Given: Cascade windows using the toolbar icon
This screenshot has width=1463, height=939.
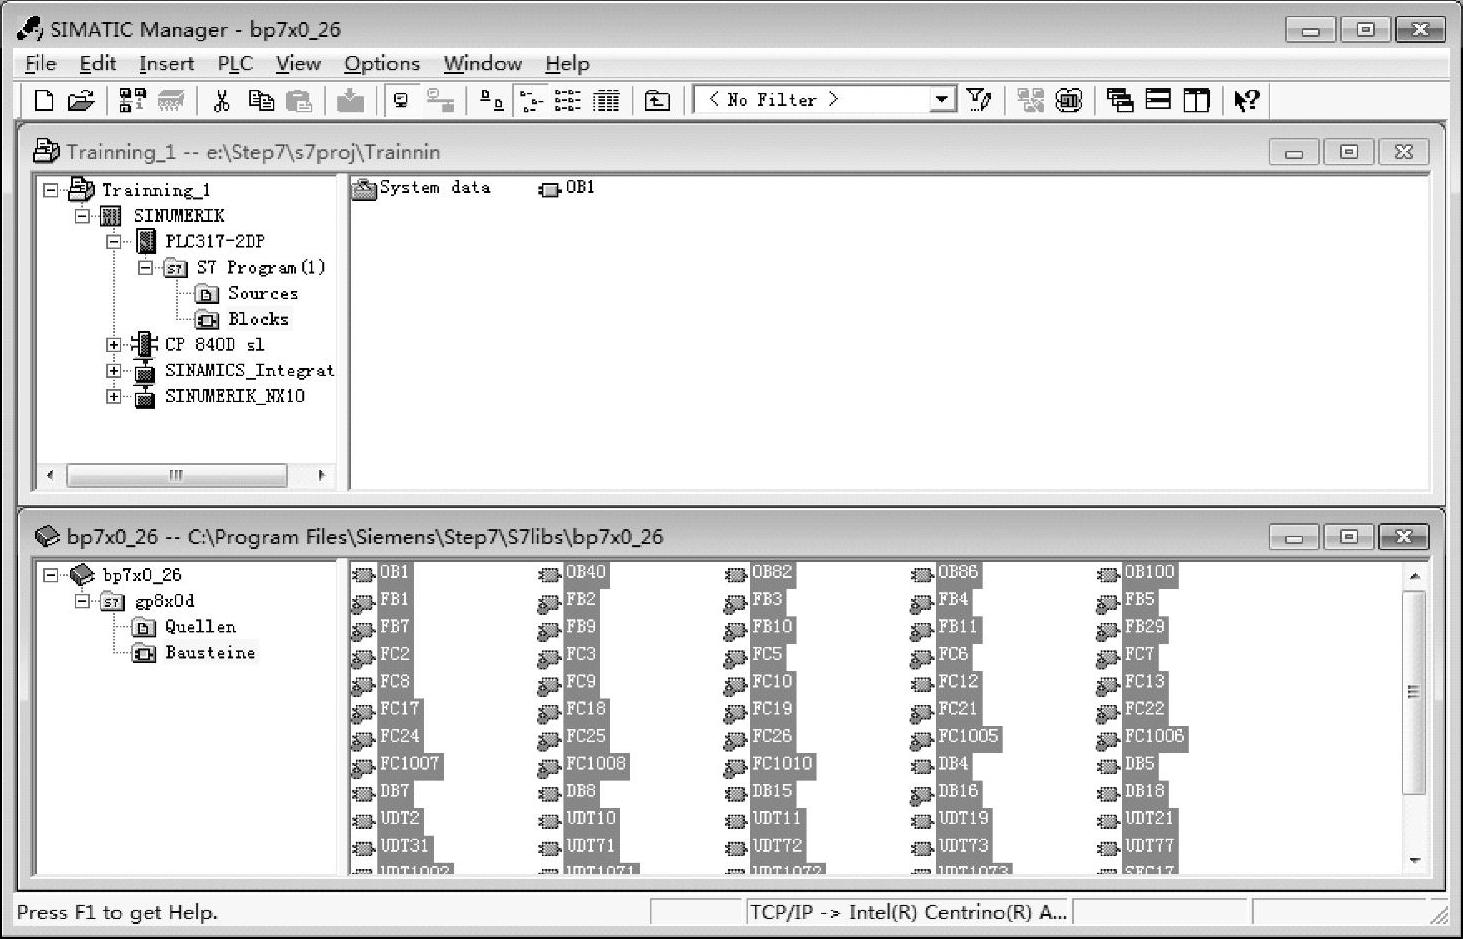Looking at the screenshot, I should tap(1120, 100).
